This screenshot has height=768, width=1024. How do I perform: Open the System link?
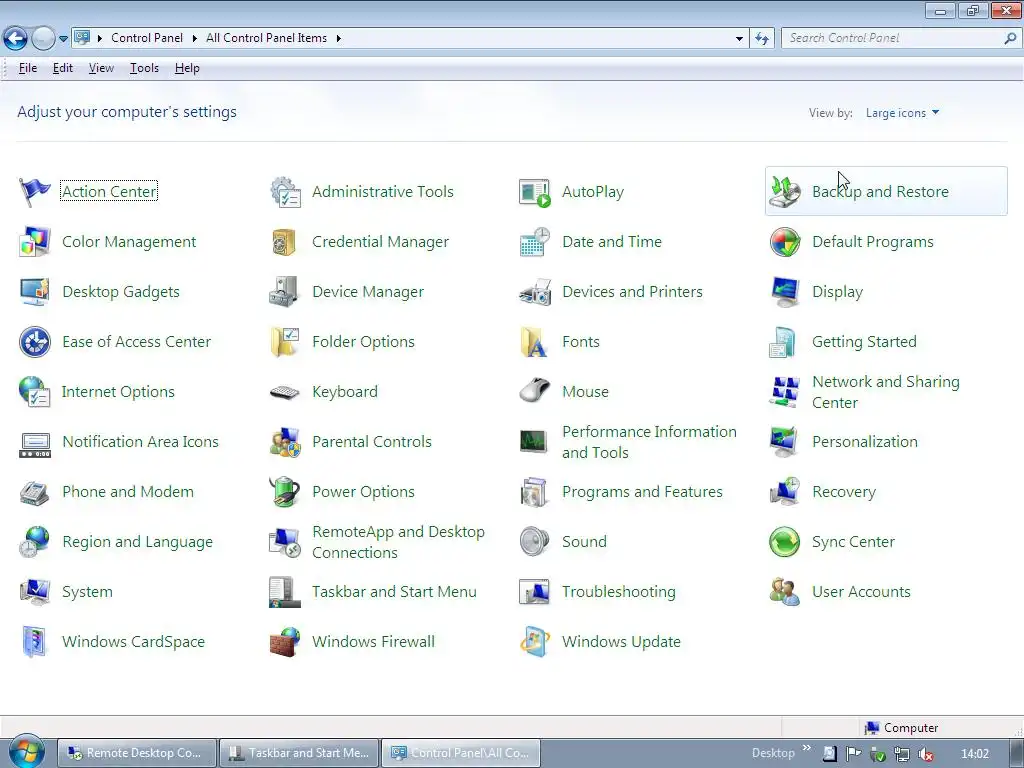88,592
